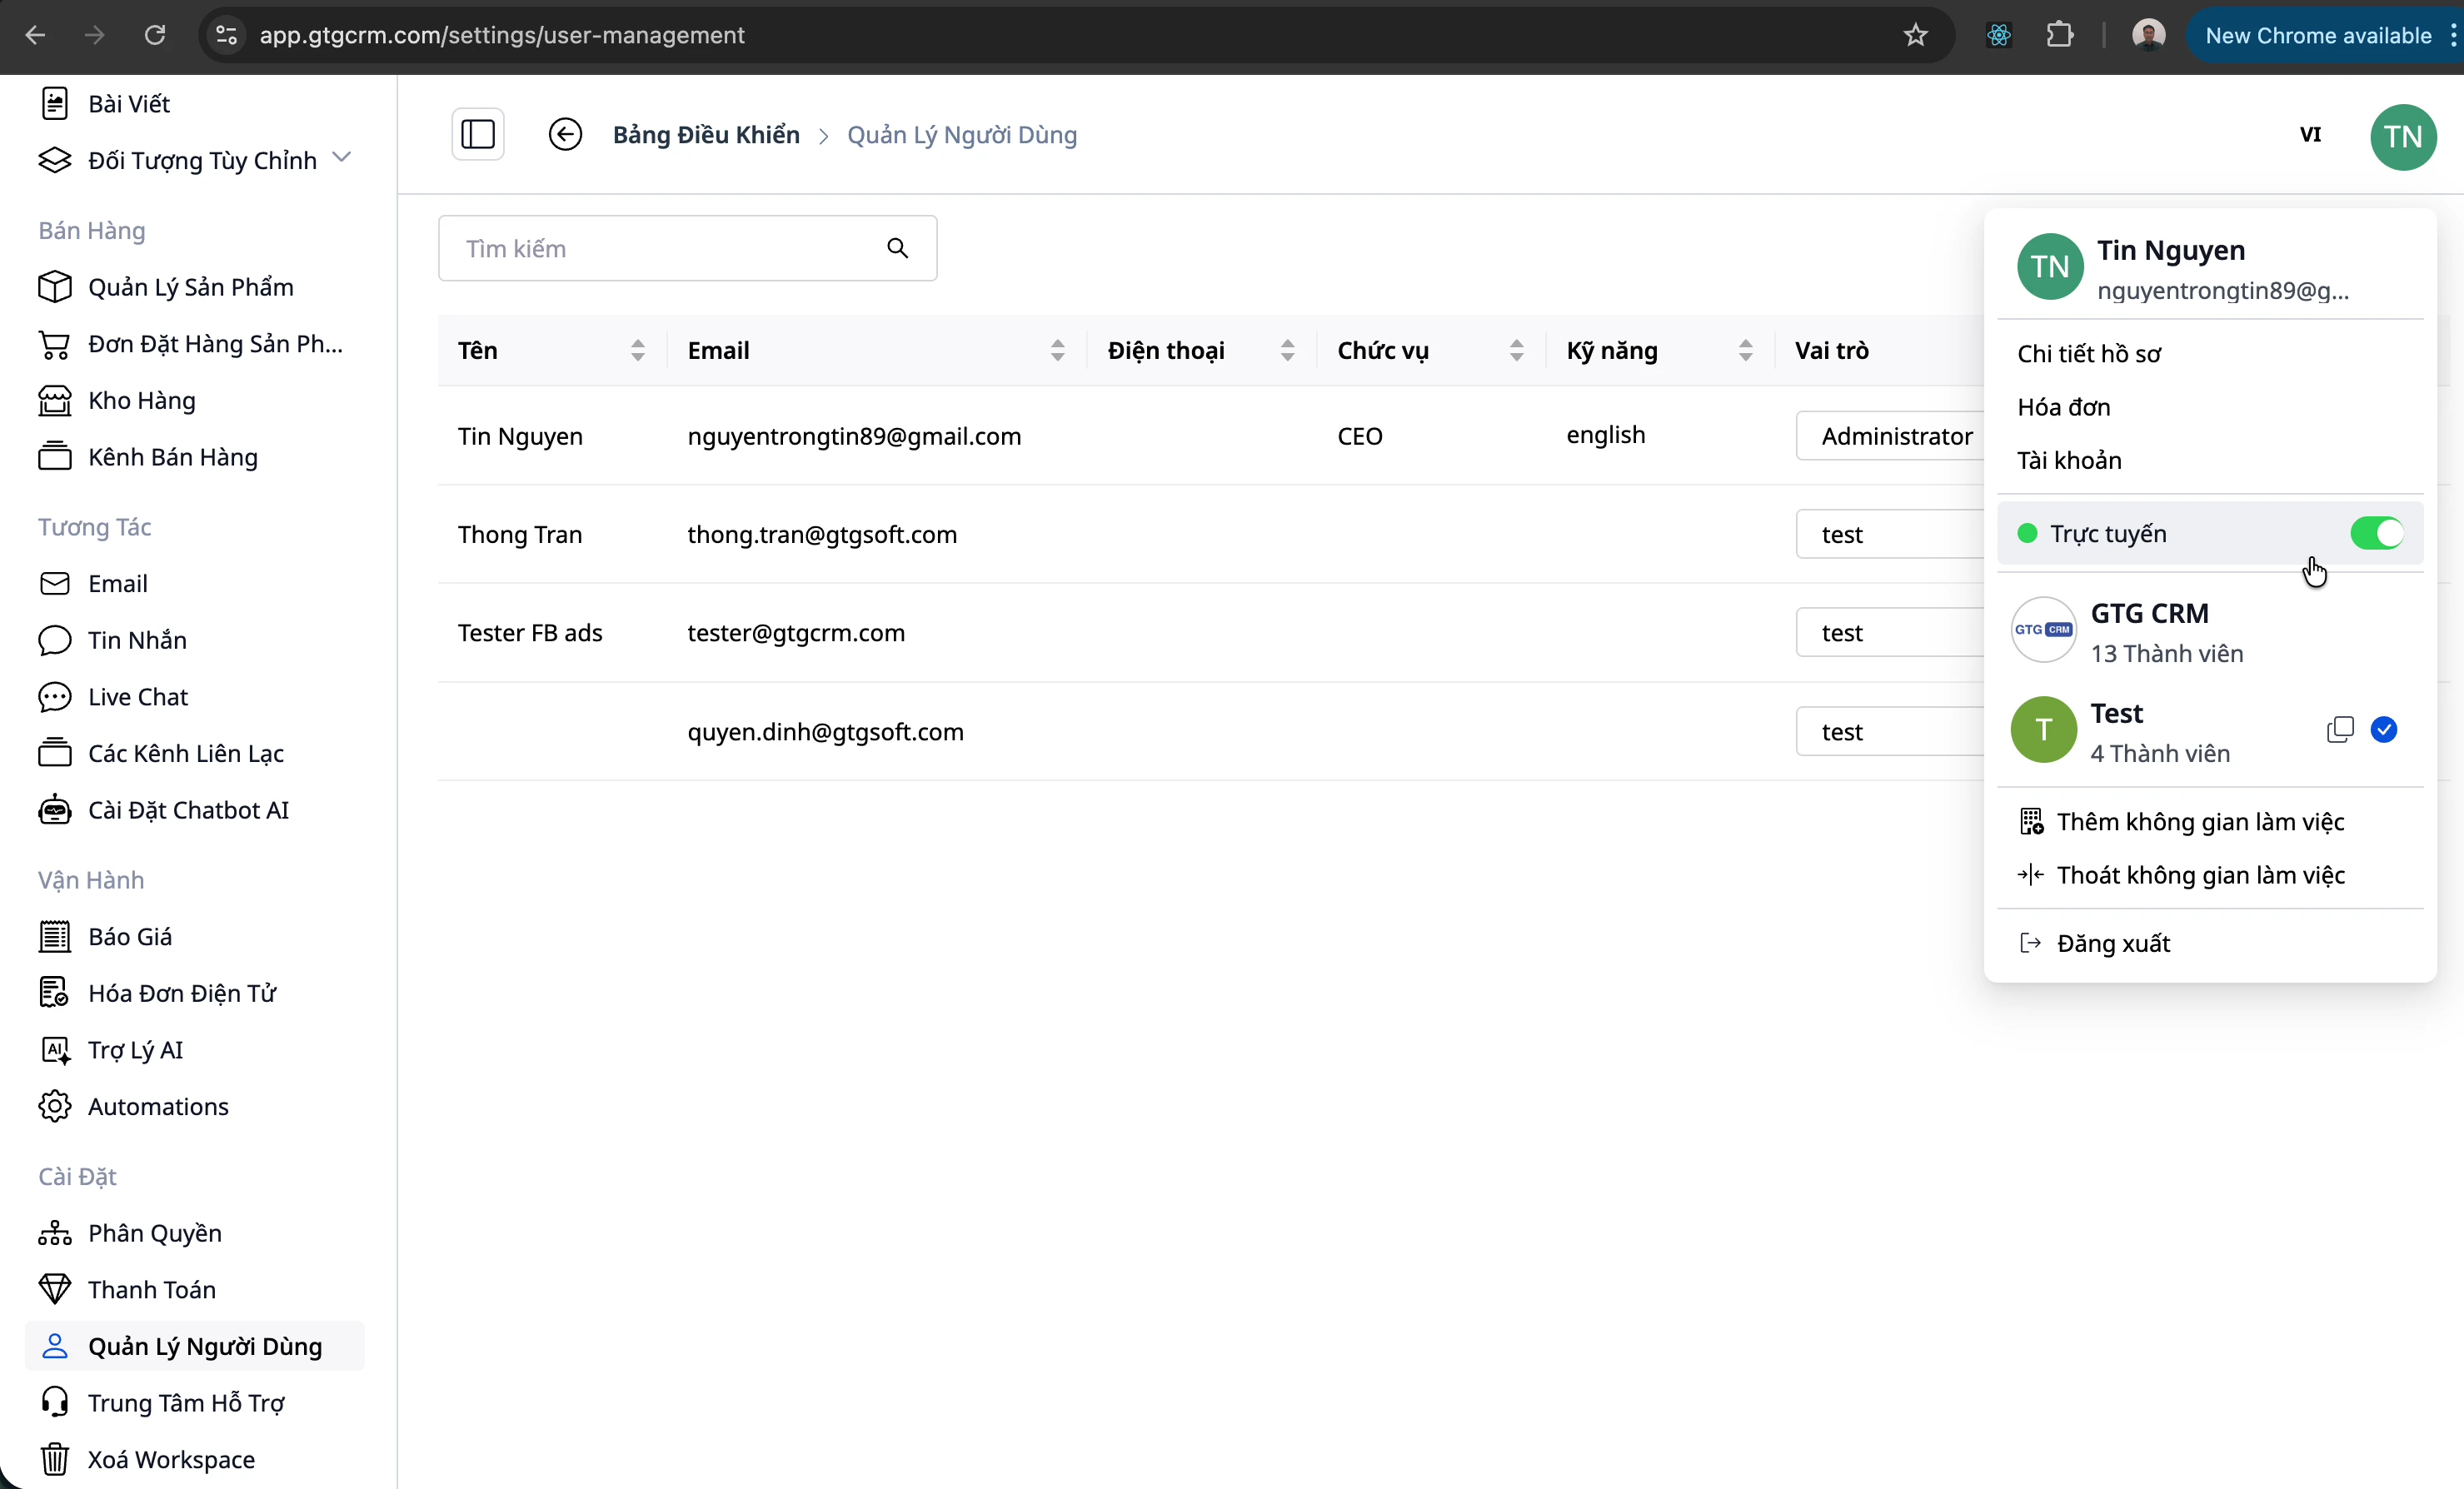Open Cài Đặt Chatbot AI in sidebar
This screenshot has height=1489, width=2464.
(188, 810)
